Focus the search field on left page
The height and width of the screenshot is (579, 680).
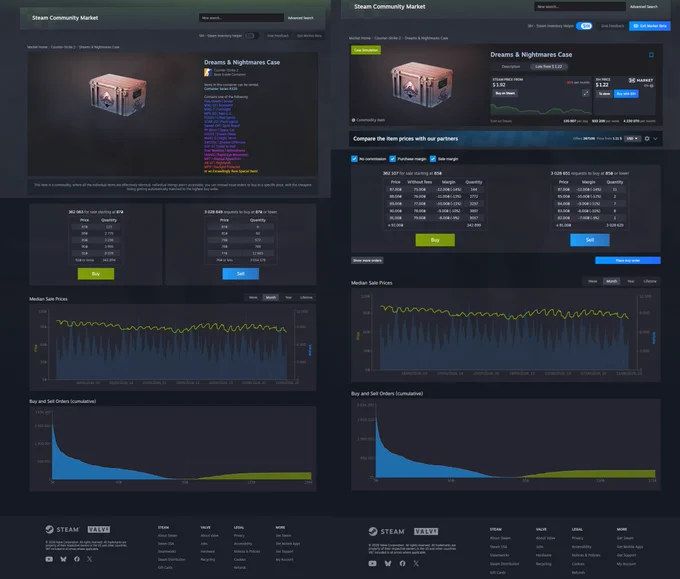coord(242,18)
